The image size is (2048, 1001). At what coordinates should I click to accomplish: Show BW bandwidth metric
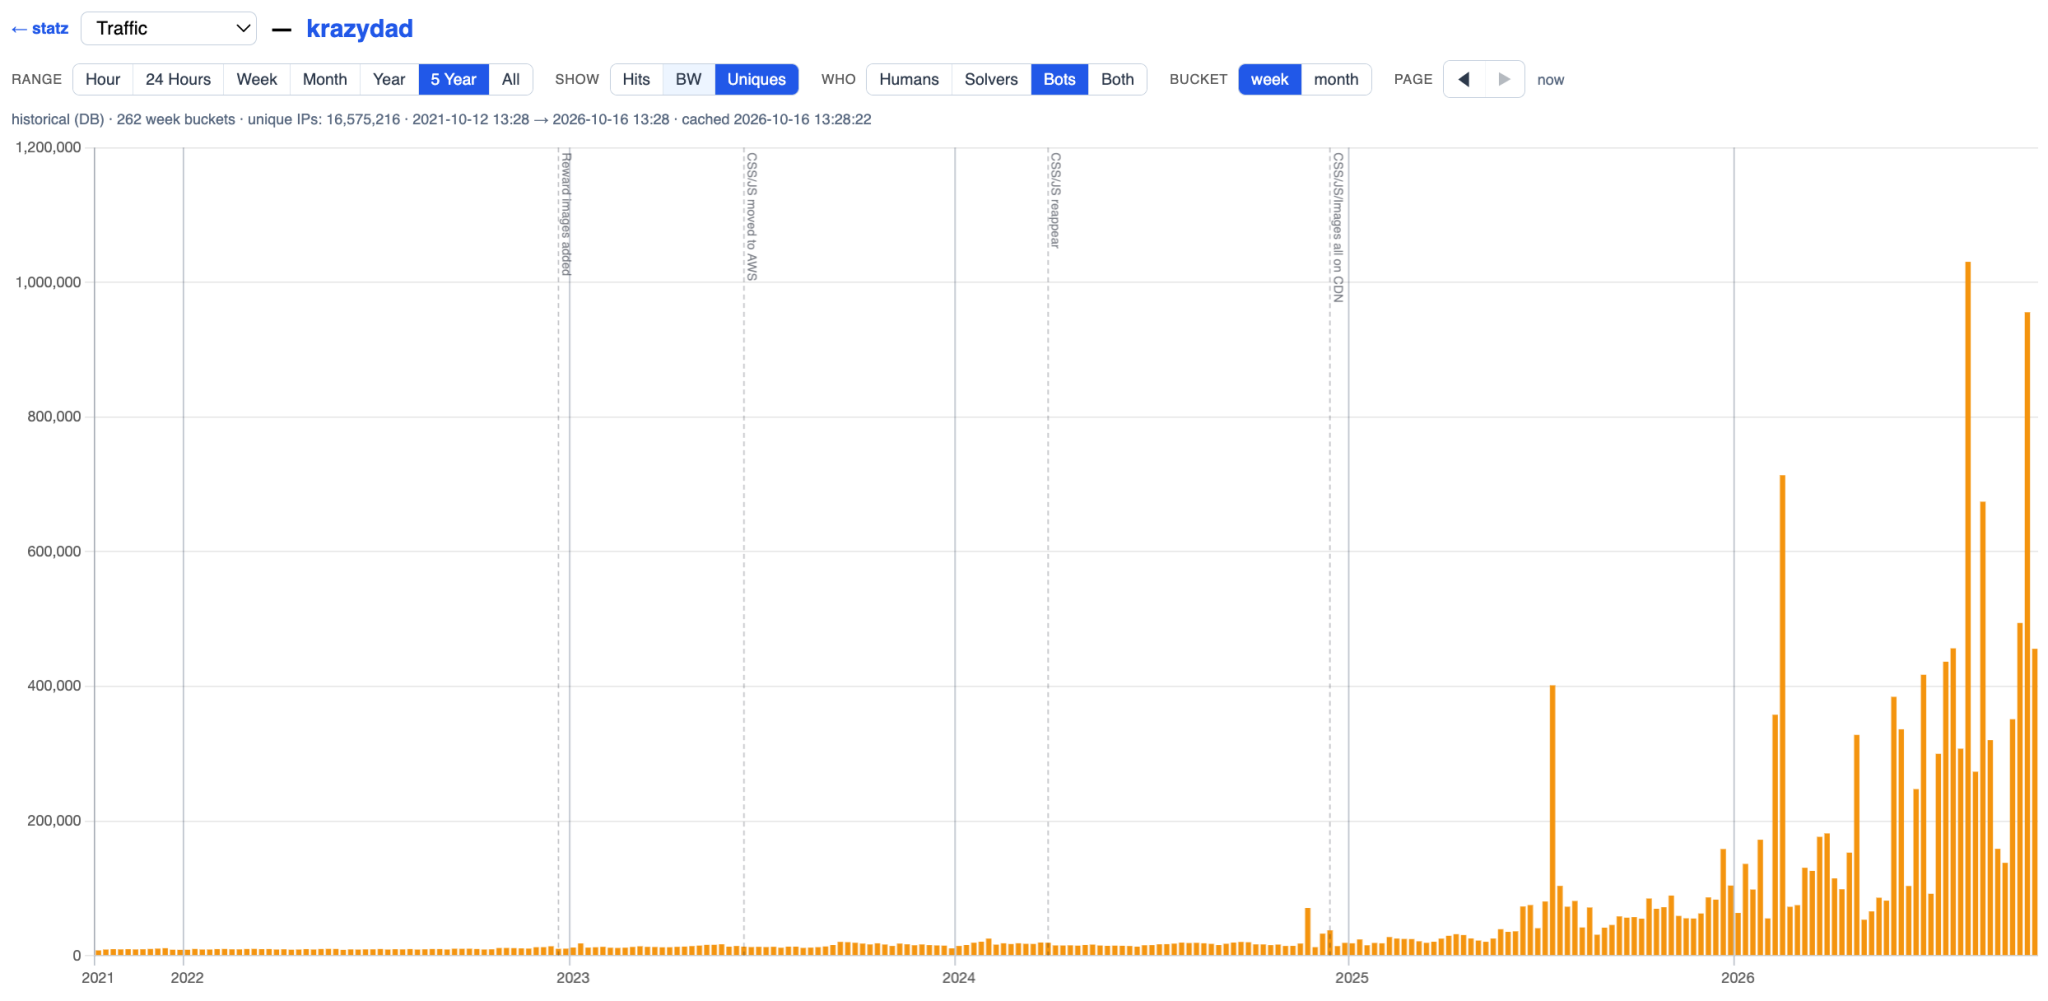pos(689,80)
